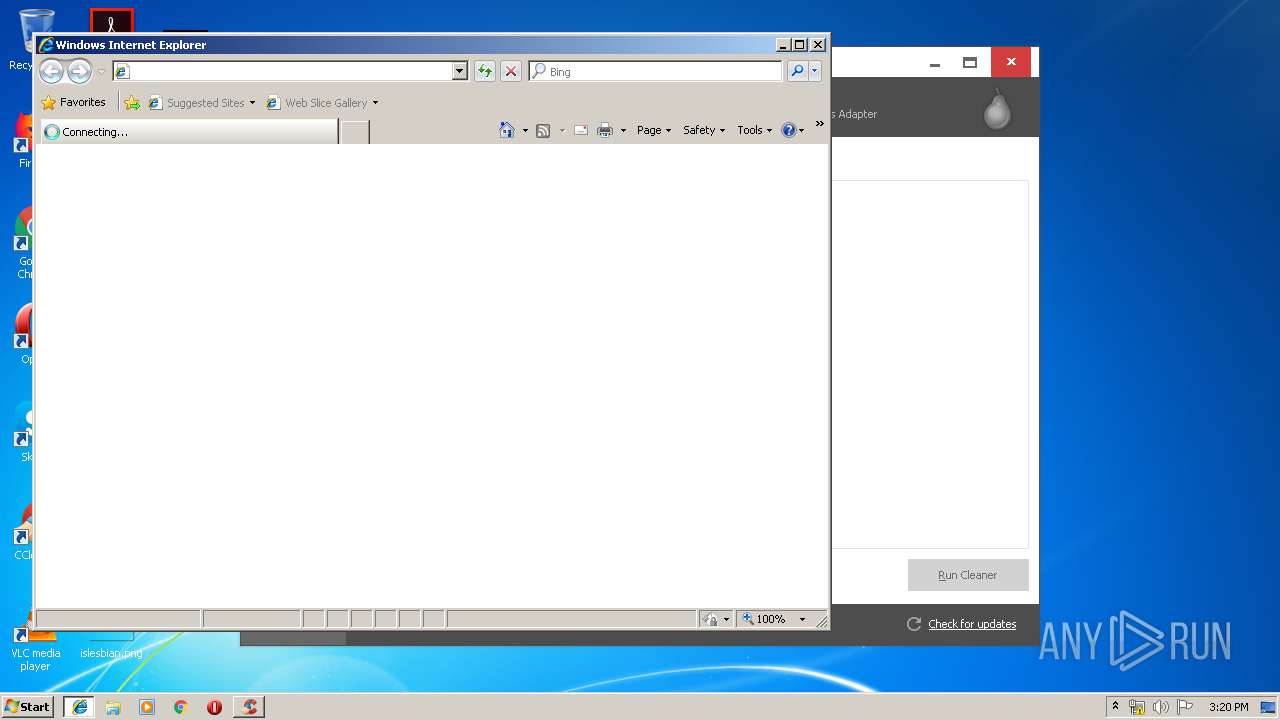
Task: Launch Windows Media Player from taskbar
Action: [x=147, y=707]
